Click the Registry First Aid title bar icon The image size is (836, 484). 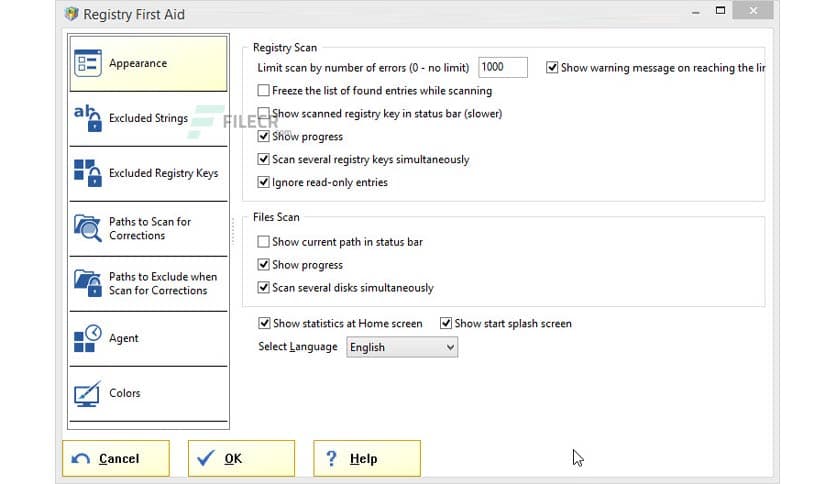coord(71,13)
